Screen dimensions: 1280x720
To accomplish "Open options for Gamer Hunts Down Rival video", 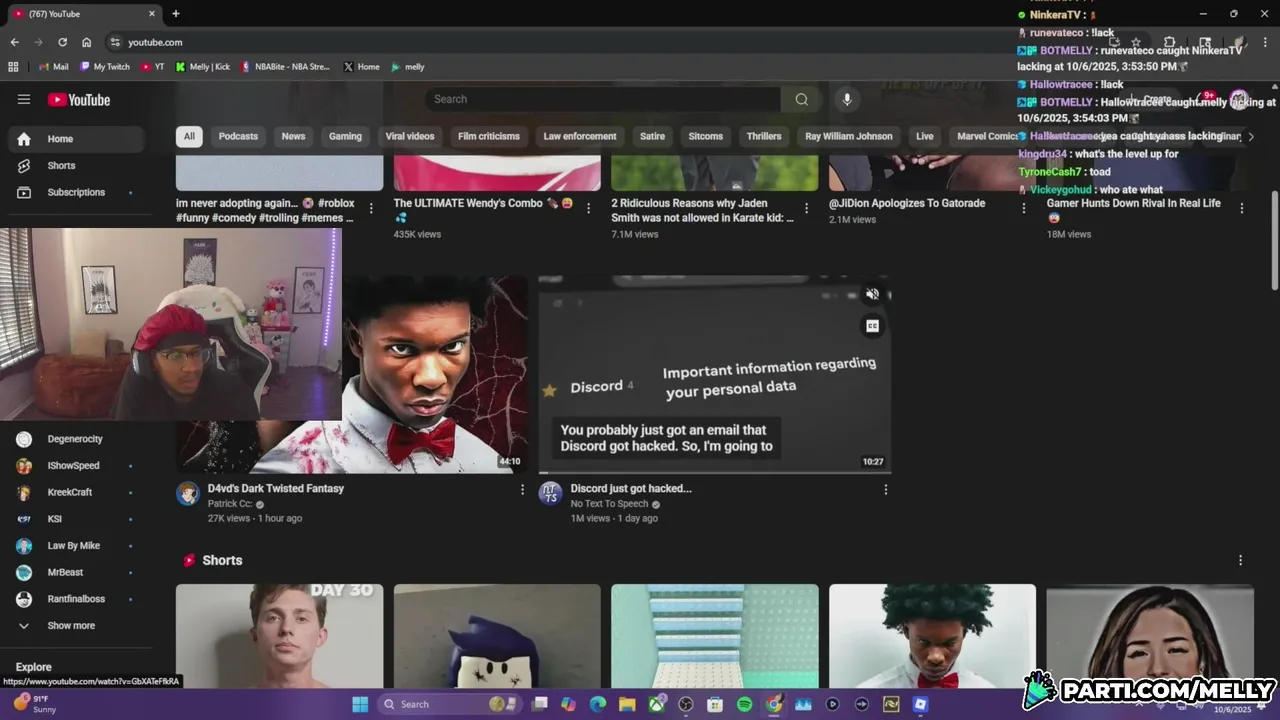I will pos(1242,209).
